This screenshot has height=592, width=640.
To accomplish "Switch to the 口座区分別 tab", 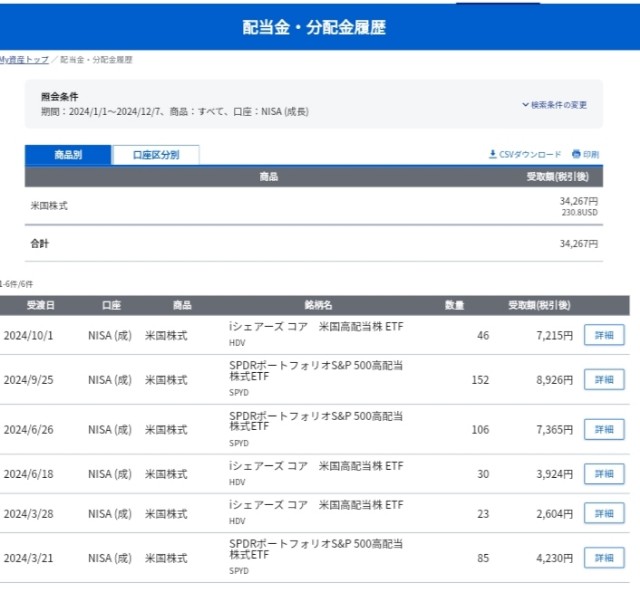I will 156,155.
